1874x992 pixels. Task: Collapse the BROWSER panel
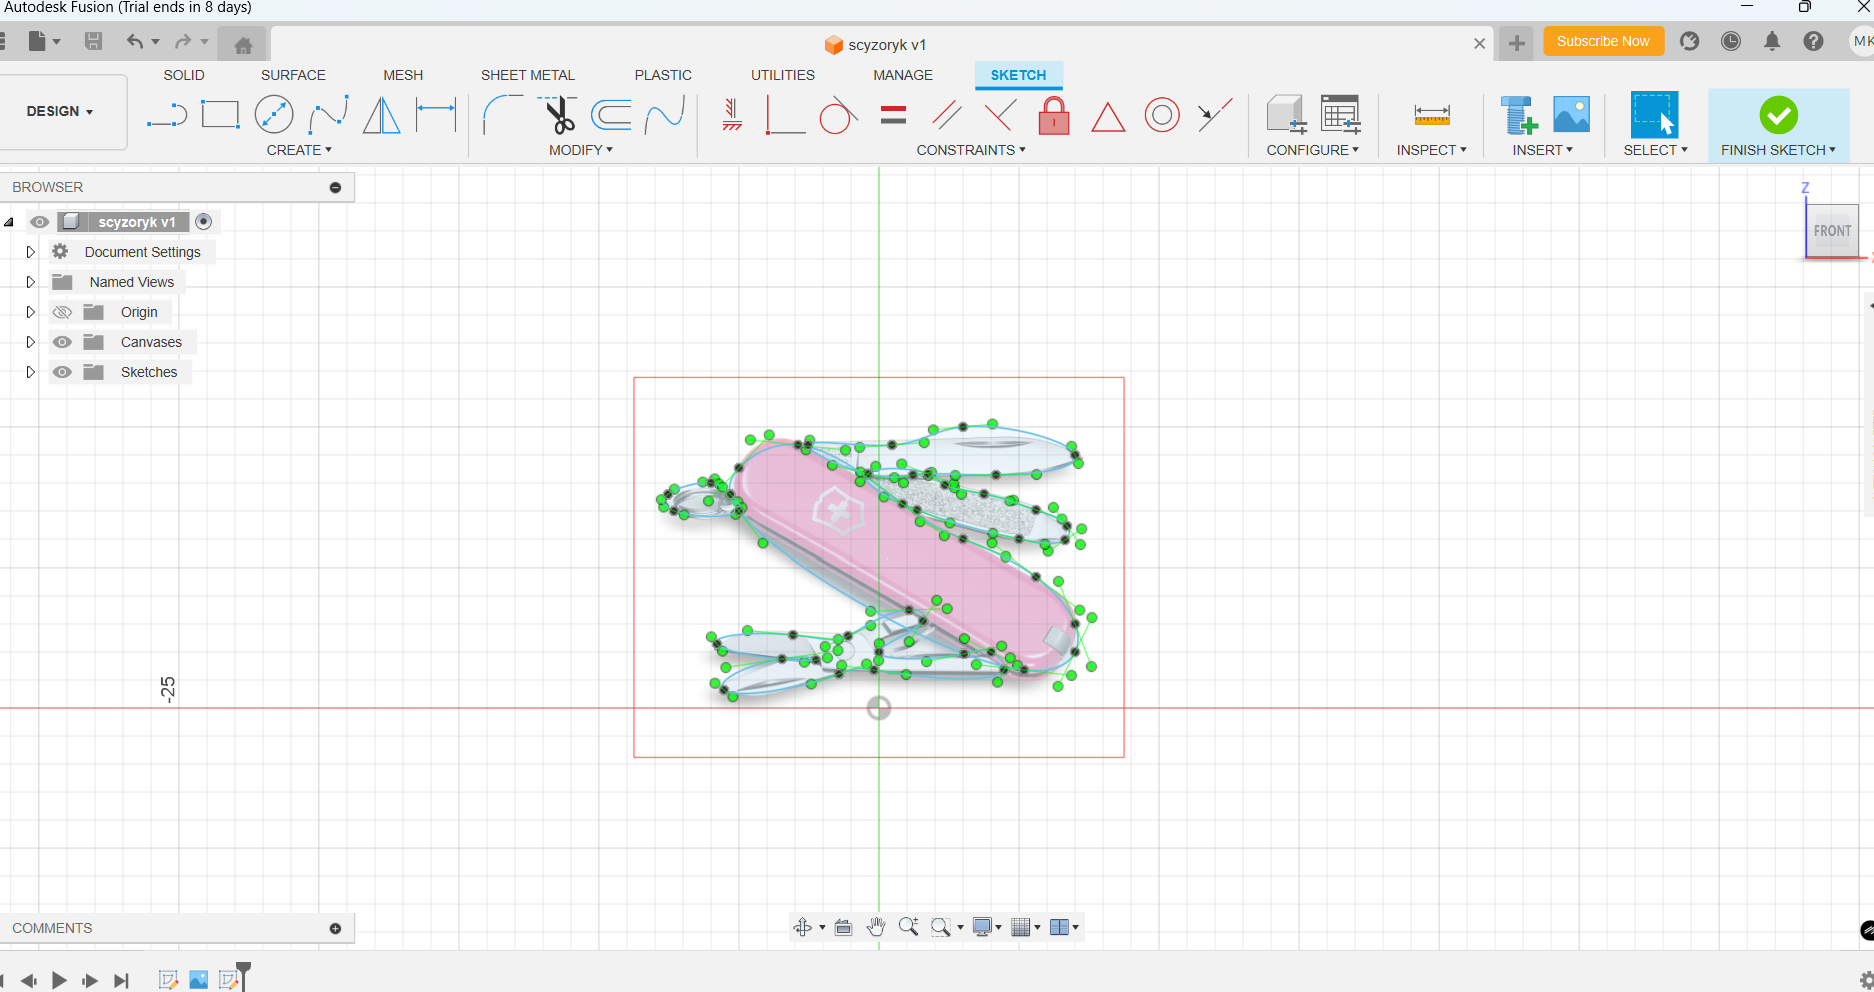(x=336, y=188)
